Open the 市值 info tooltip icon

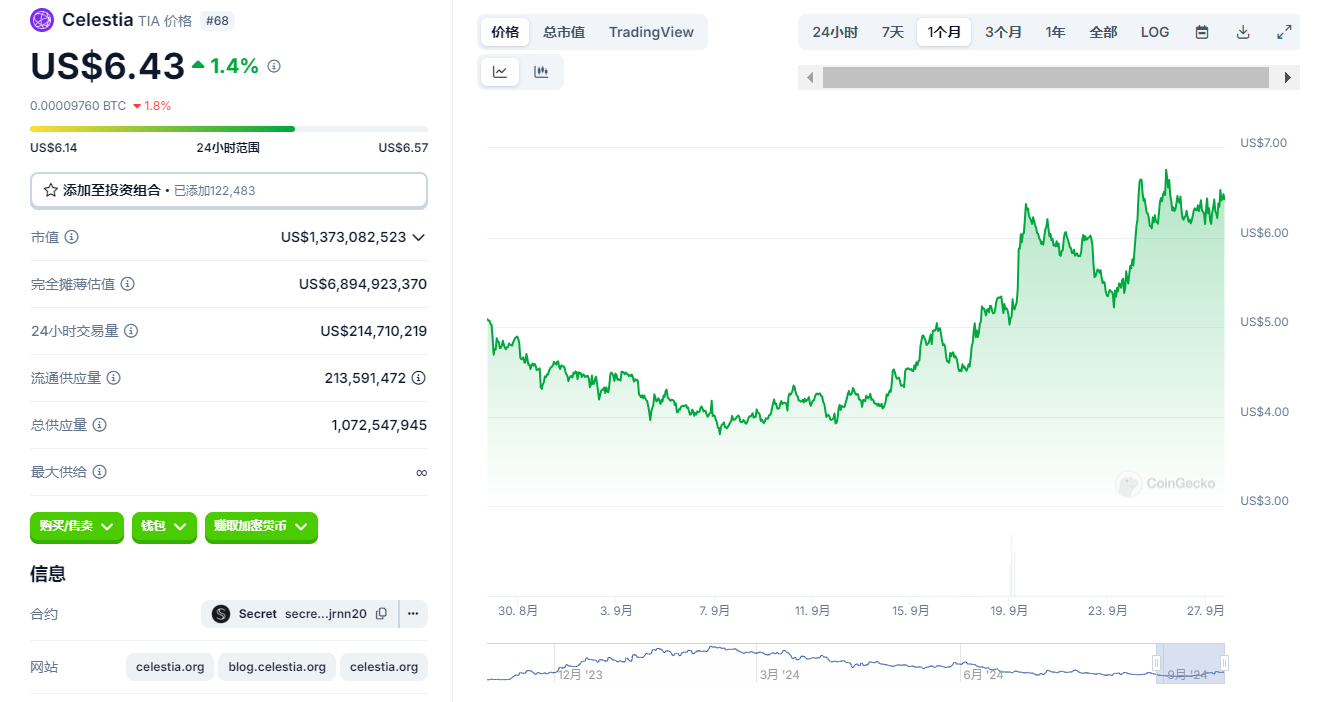click(x=72, y=237)
